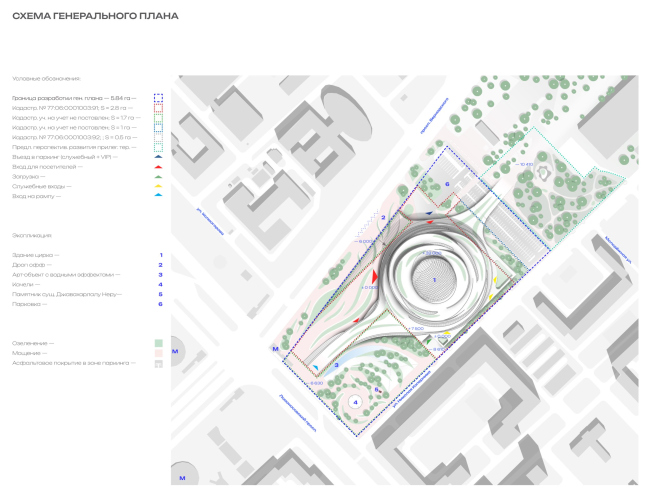Screen dimensions: 650x500
Task: Click number 1 on the circus dome
Action: pos(433,279)
